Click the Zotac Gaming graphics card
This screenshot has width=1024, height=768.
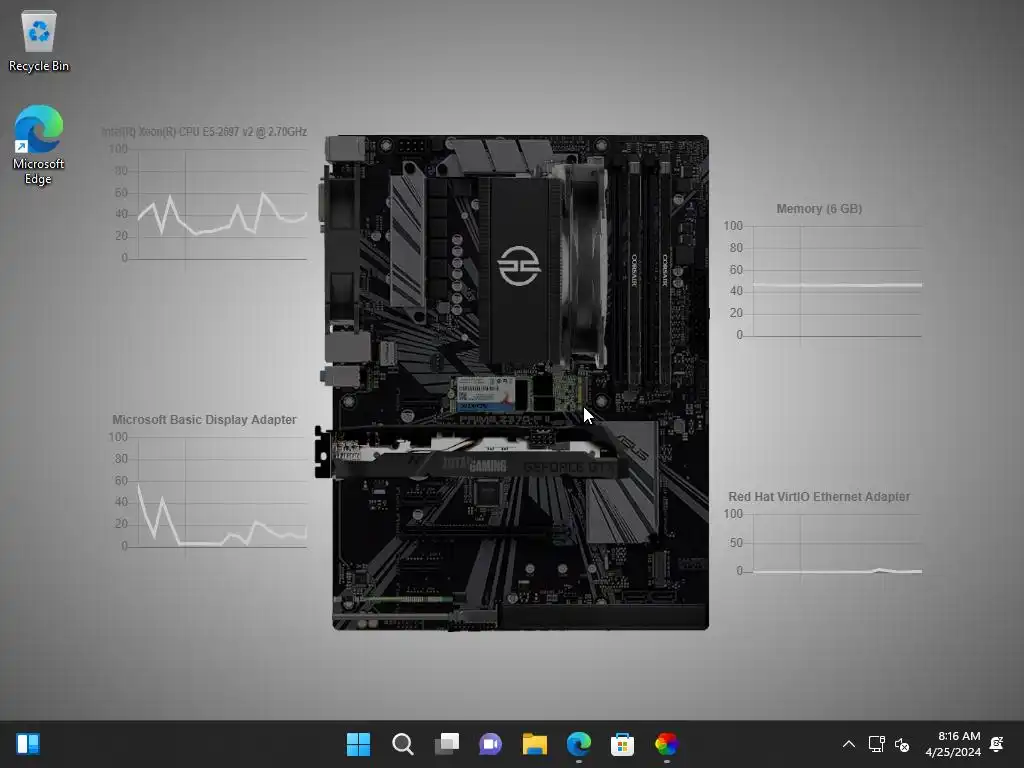point(473,452)
